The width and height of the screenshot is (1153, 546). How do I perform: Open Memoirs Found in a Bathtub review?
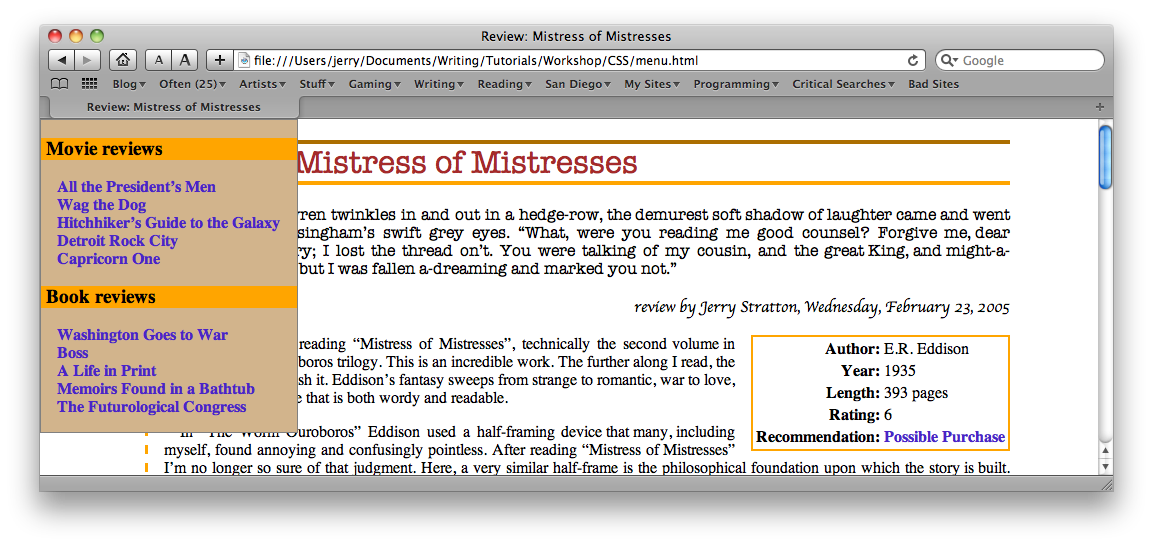[x=156, y=389]
